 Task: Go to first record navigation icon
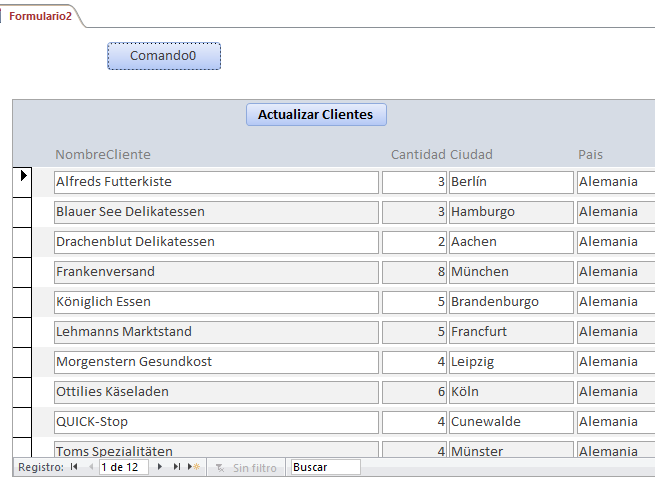coord(74,467)
